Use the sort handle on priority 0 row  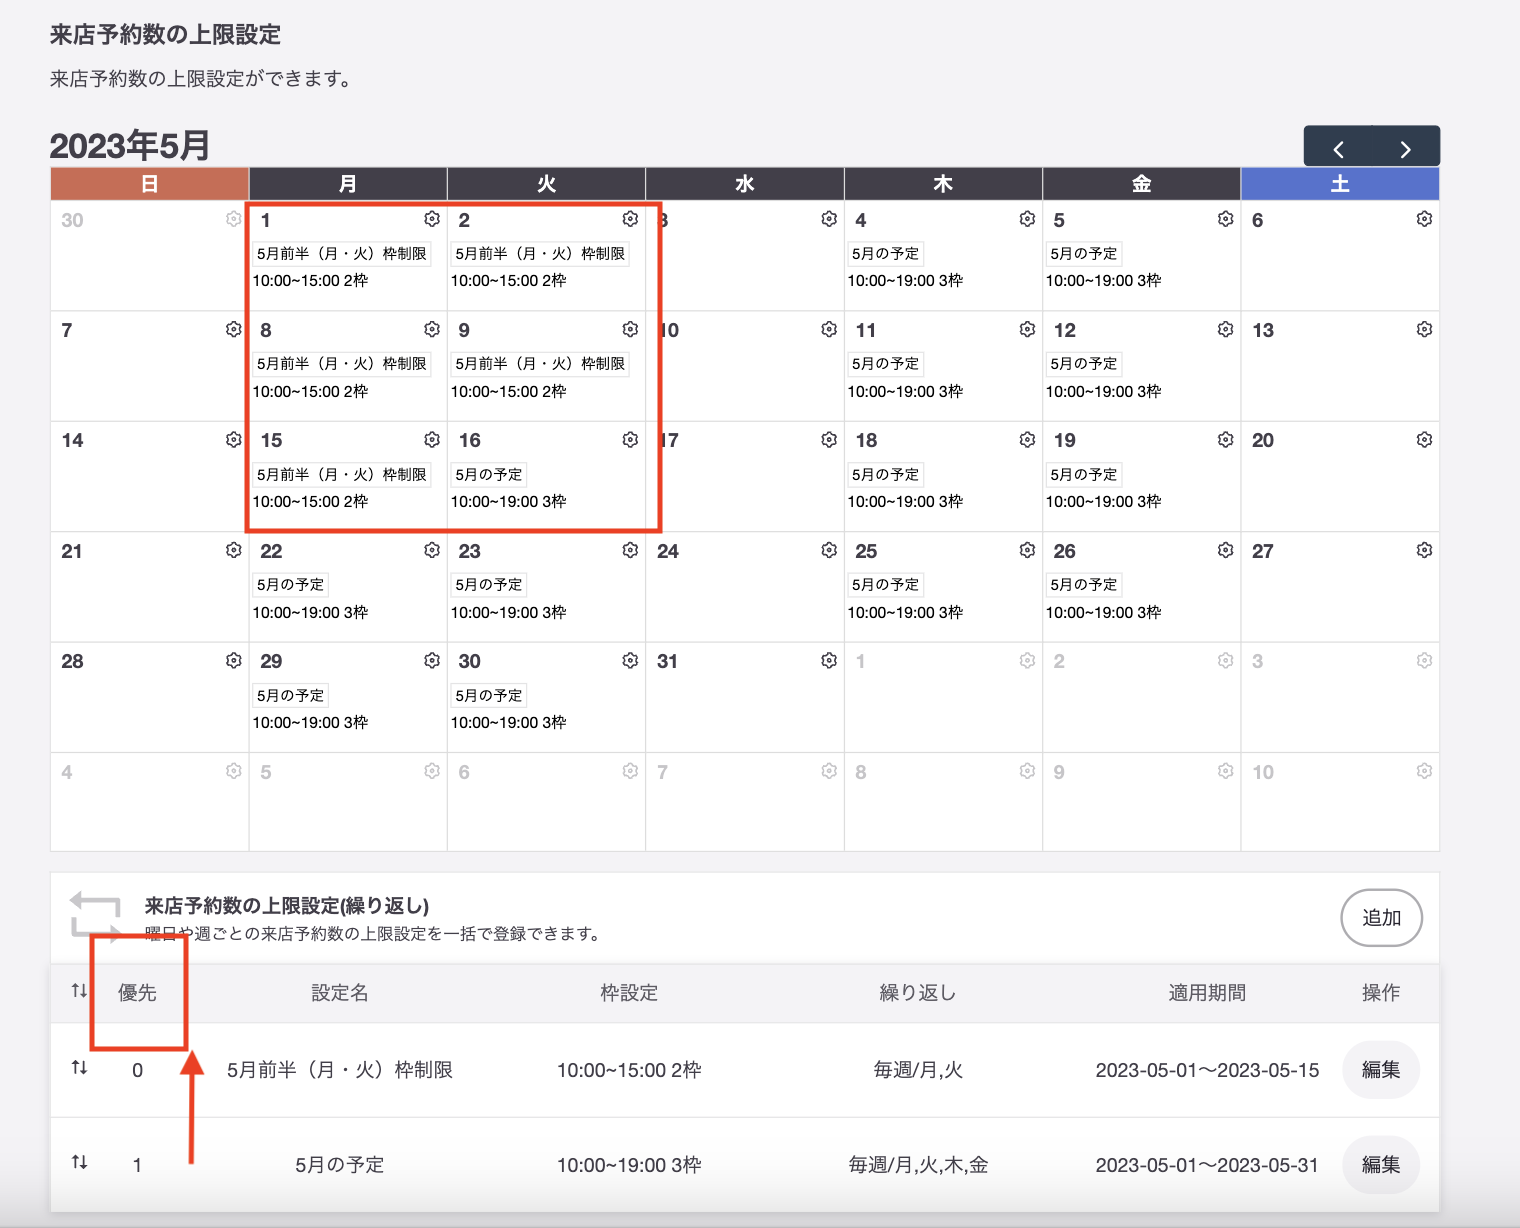(x=79, y=1067)
